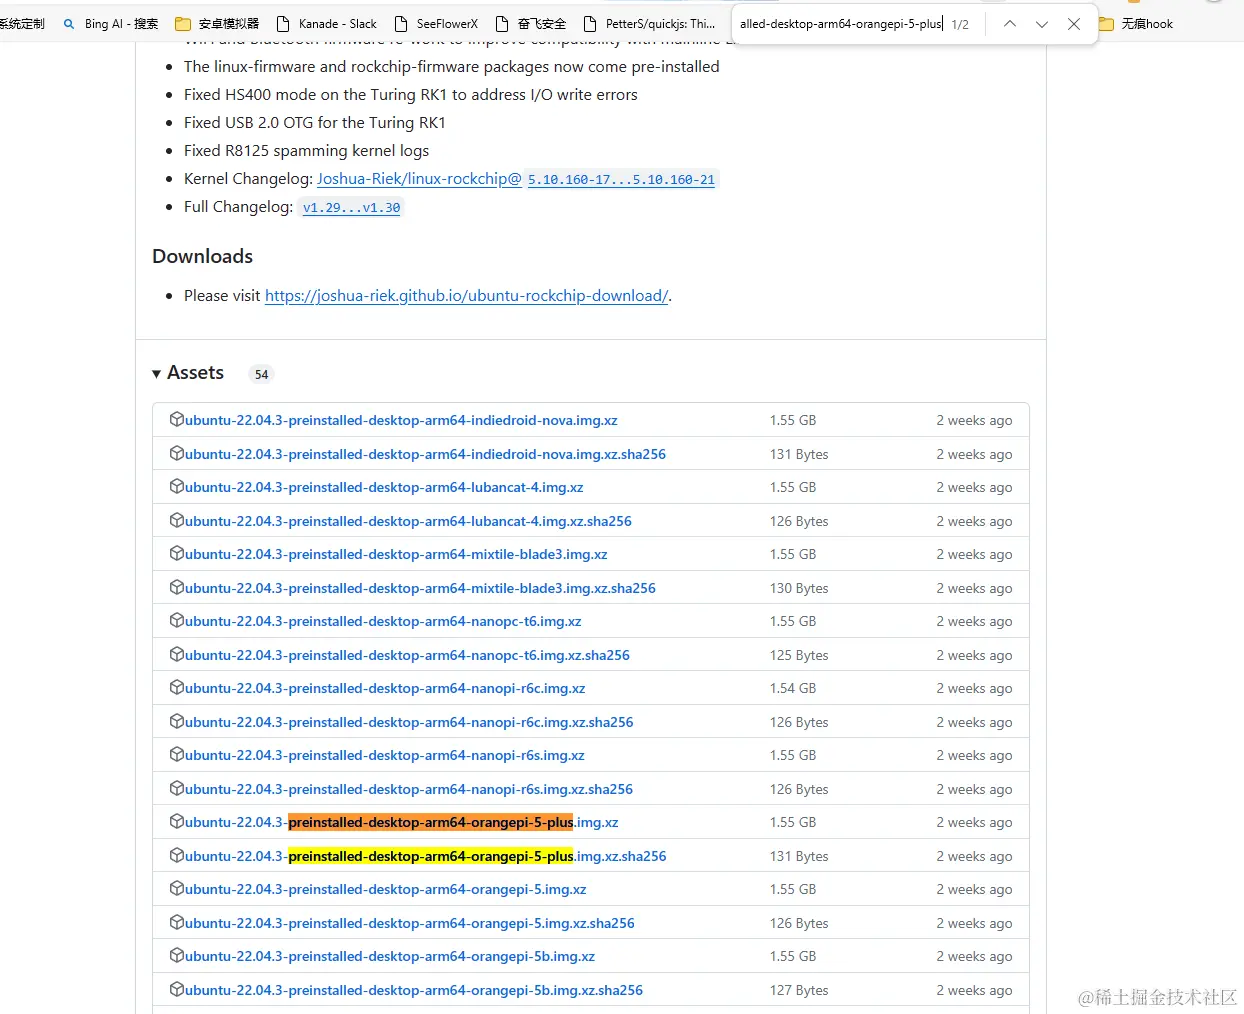Click package icon beside lubancat-4.img.xz.sha256
This screenshot has height=1014, width=1244.
coord(177,520)
